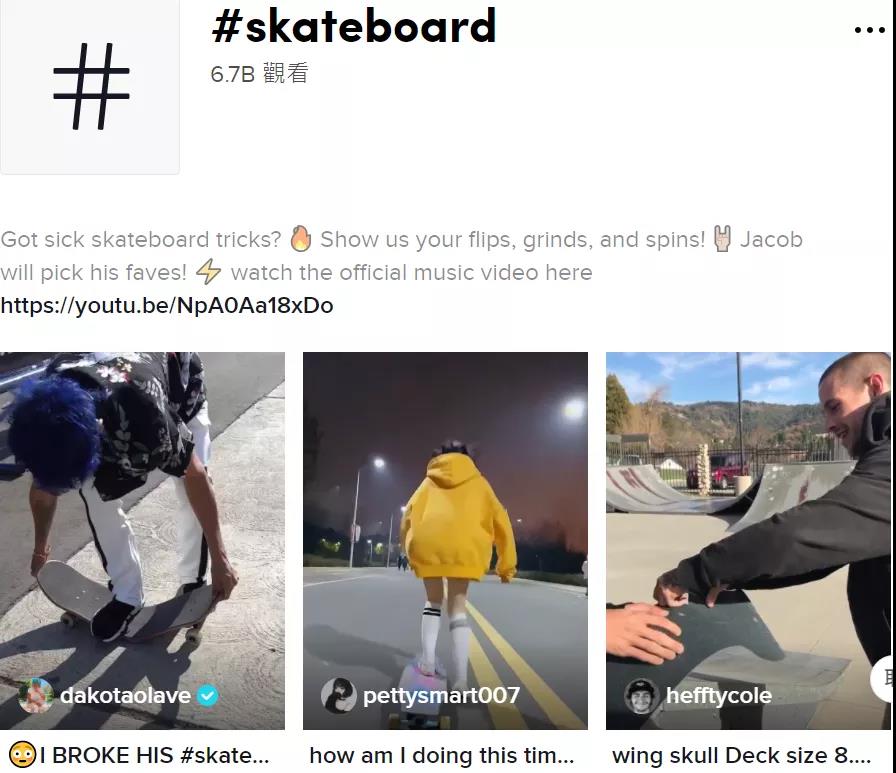Click the 6.7B views count text
The height and width of the screenshot is (773, 896).
(x=259, y=74)
